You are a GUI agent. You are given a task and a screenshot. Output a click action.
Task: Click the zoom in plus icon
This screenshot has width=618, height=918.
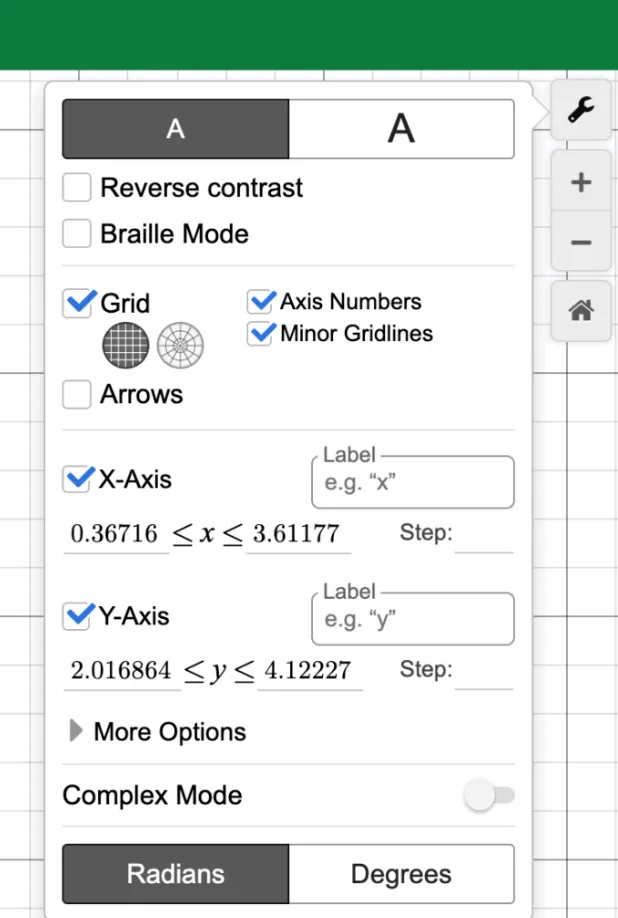coord(581,181)
